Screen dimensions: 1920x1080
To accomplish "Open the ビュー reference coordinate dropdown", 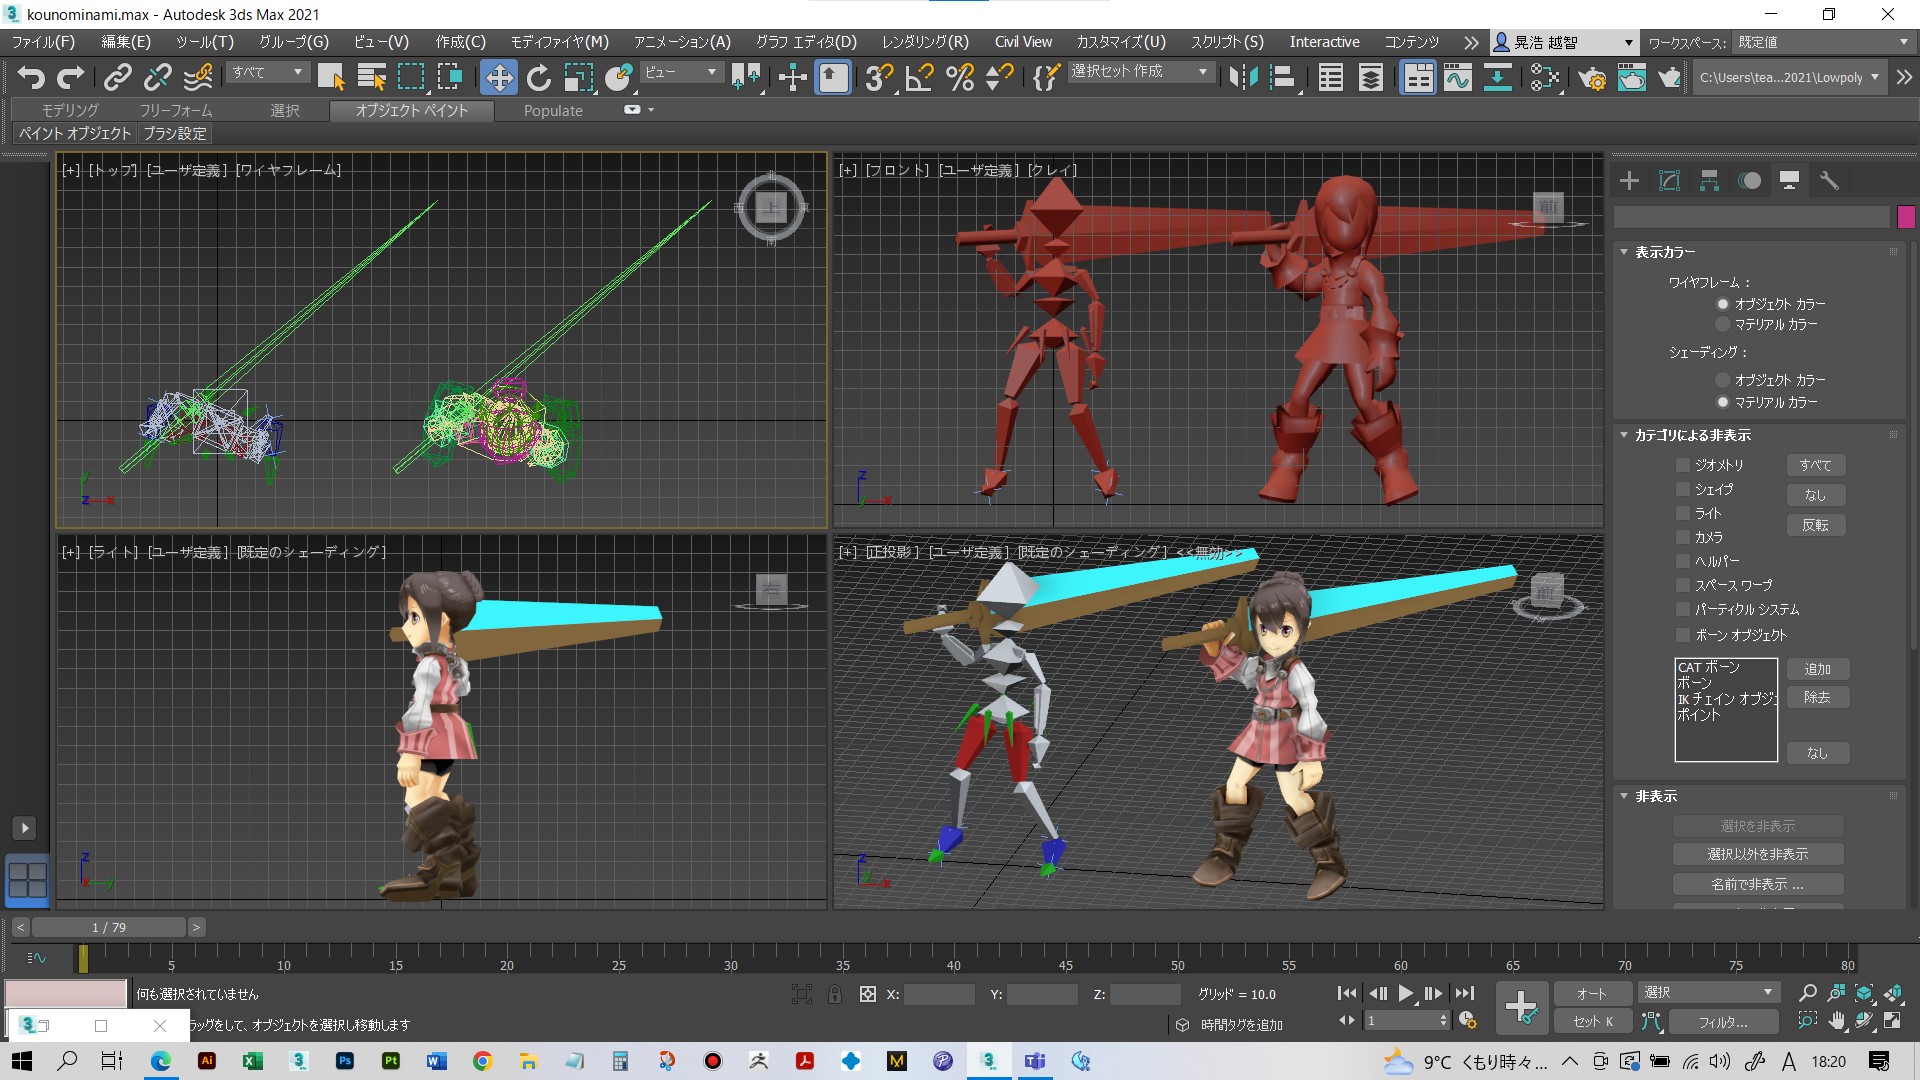I will point(680,72).
